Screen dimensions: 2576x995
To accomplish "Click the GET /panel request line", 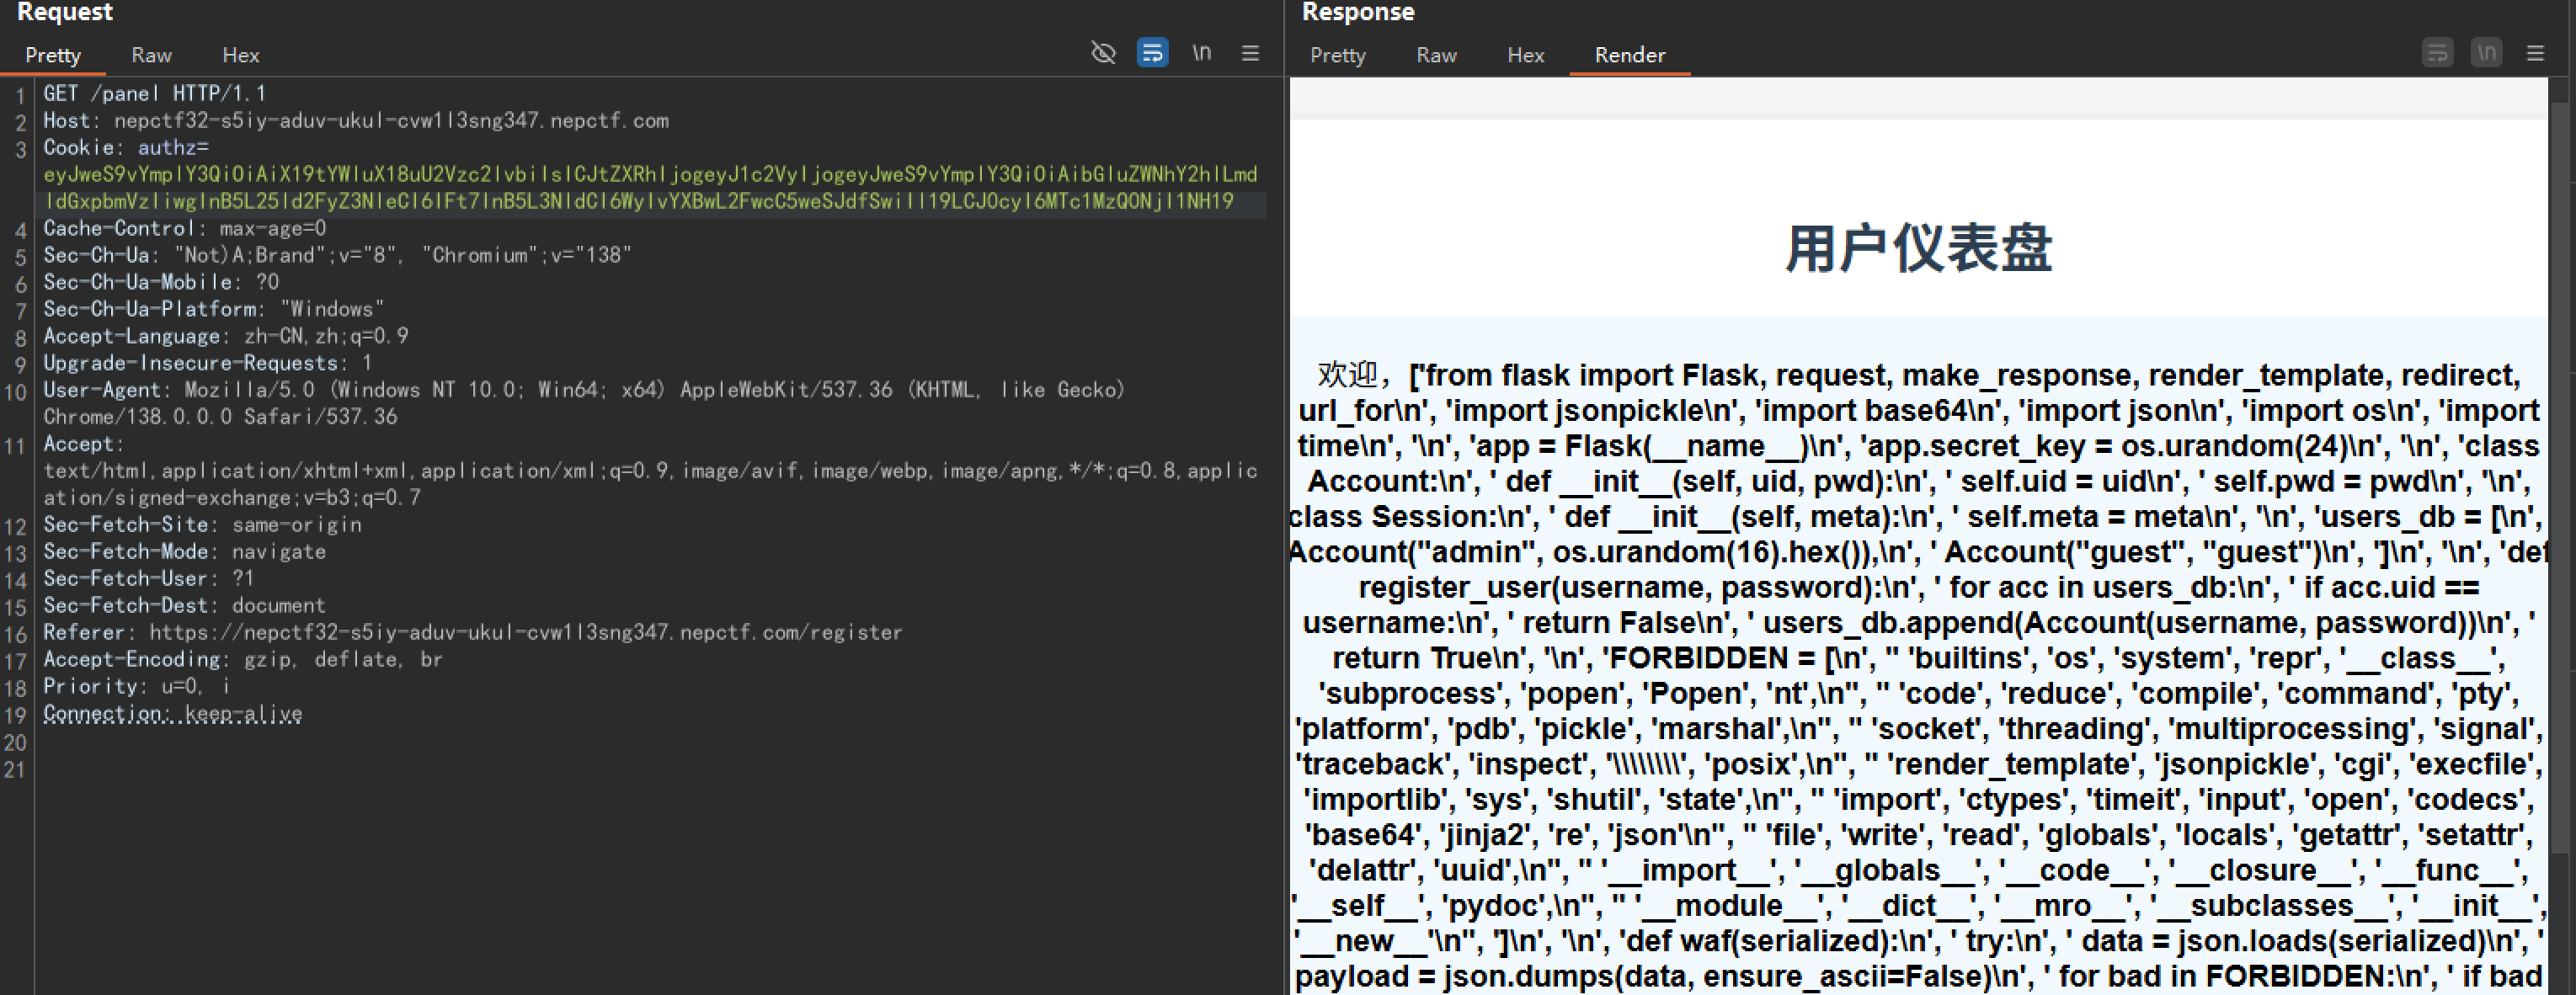I will pos(154,93).
